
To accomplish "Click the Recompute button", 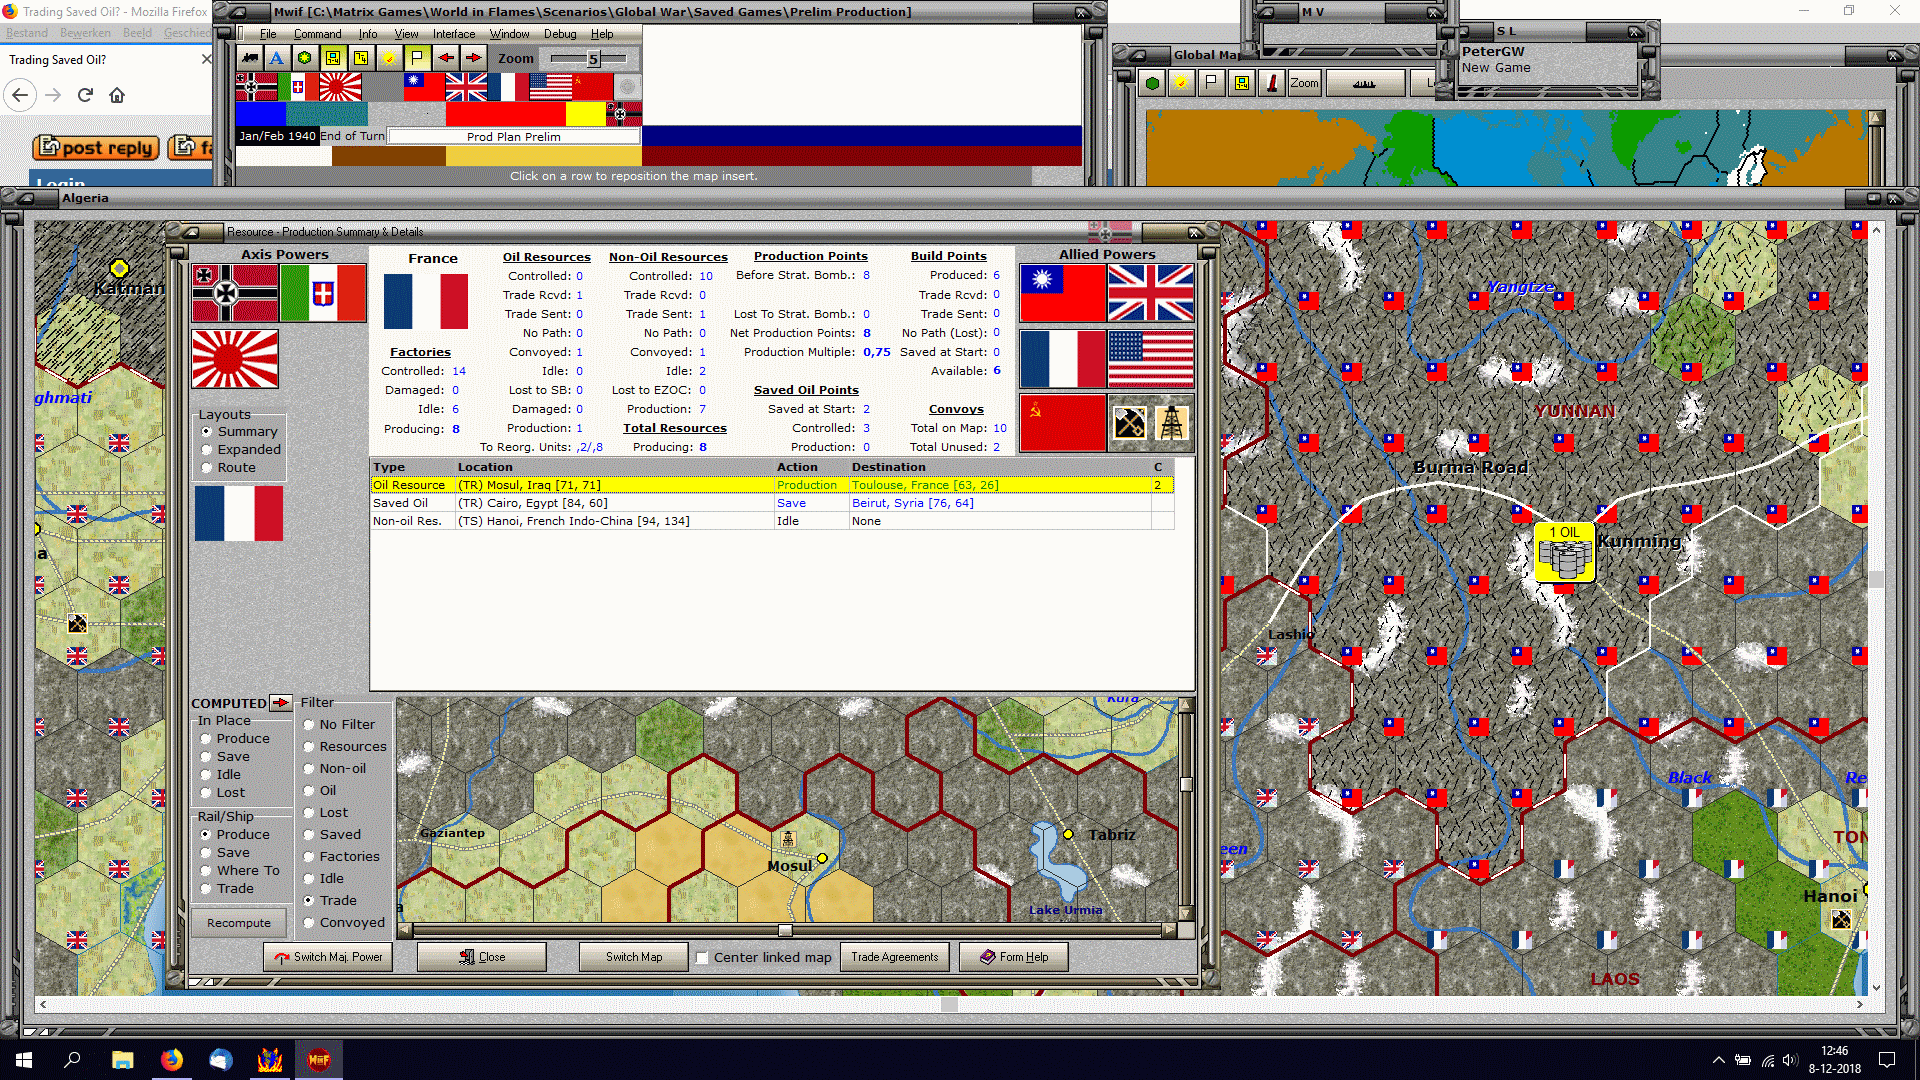I will [239, 923].
